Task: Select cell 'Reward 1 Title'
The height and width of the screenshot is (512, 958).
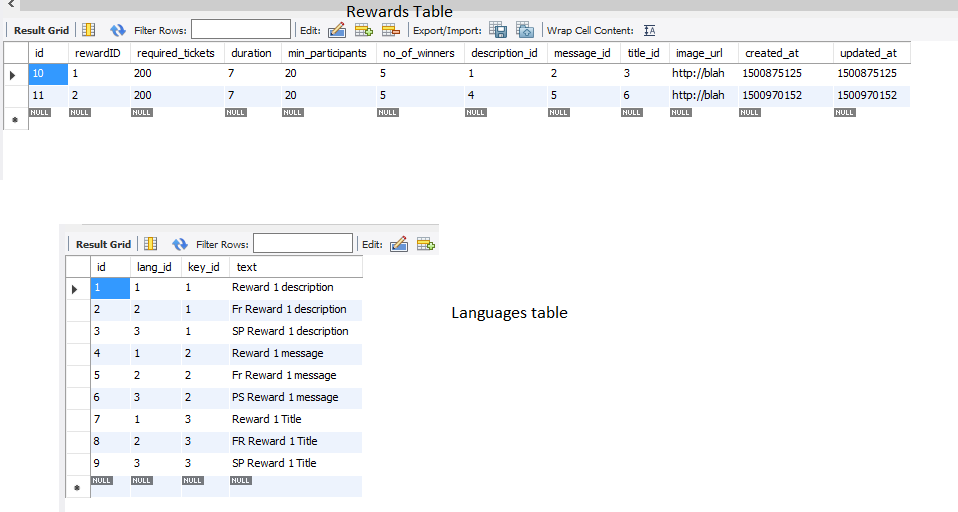Action: tap(296, 420)
